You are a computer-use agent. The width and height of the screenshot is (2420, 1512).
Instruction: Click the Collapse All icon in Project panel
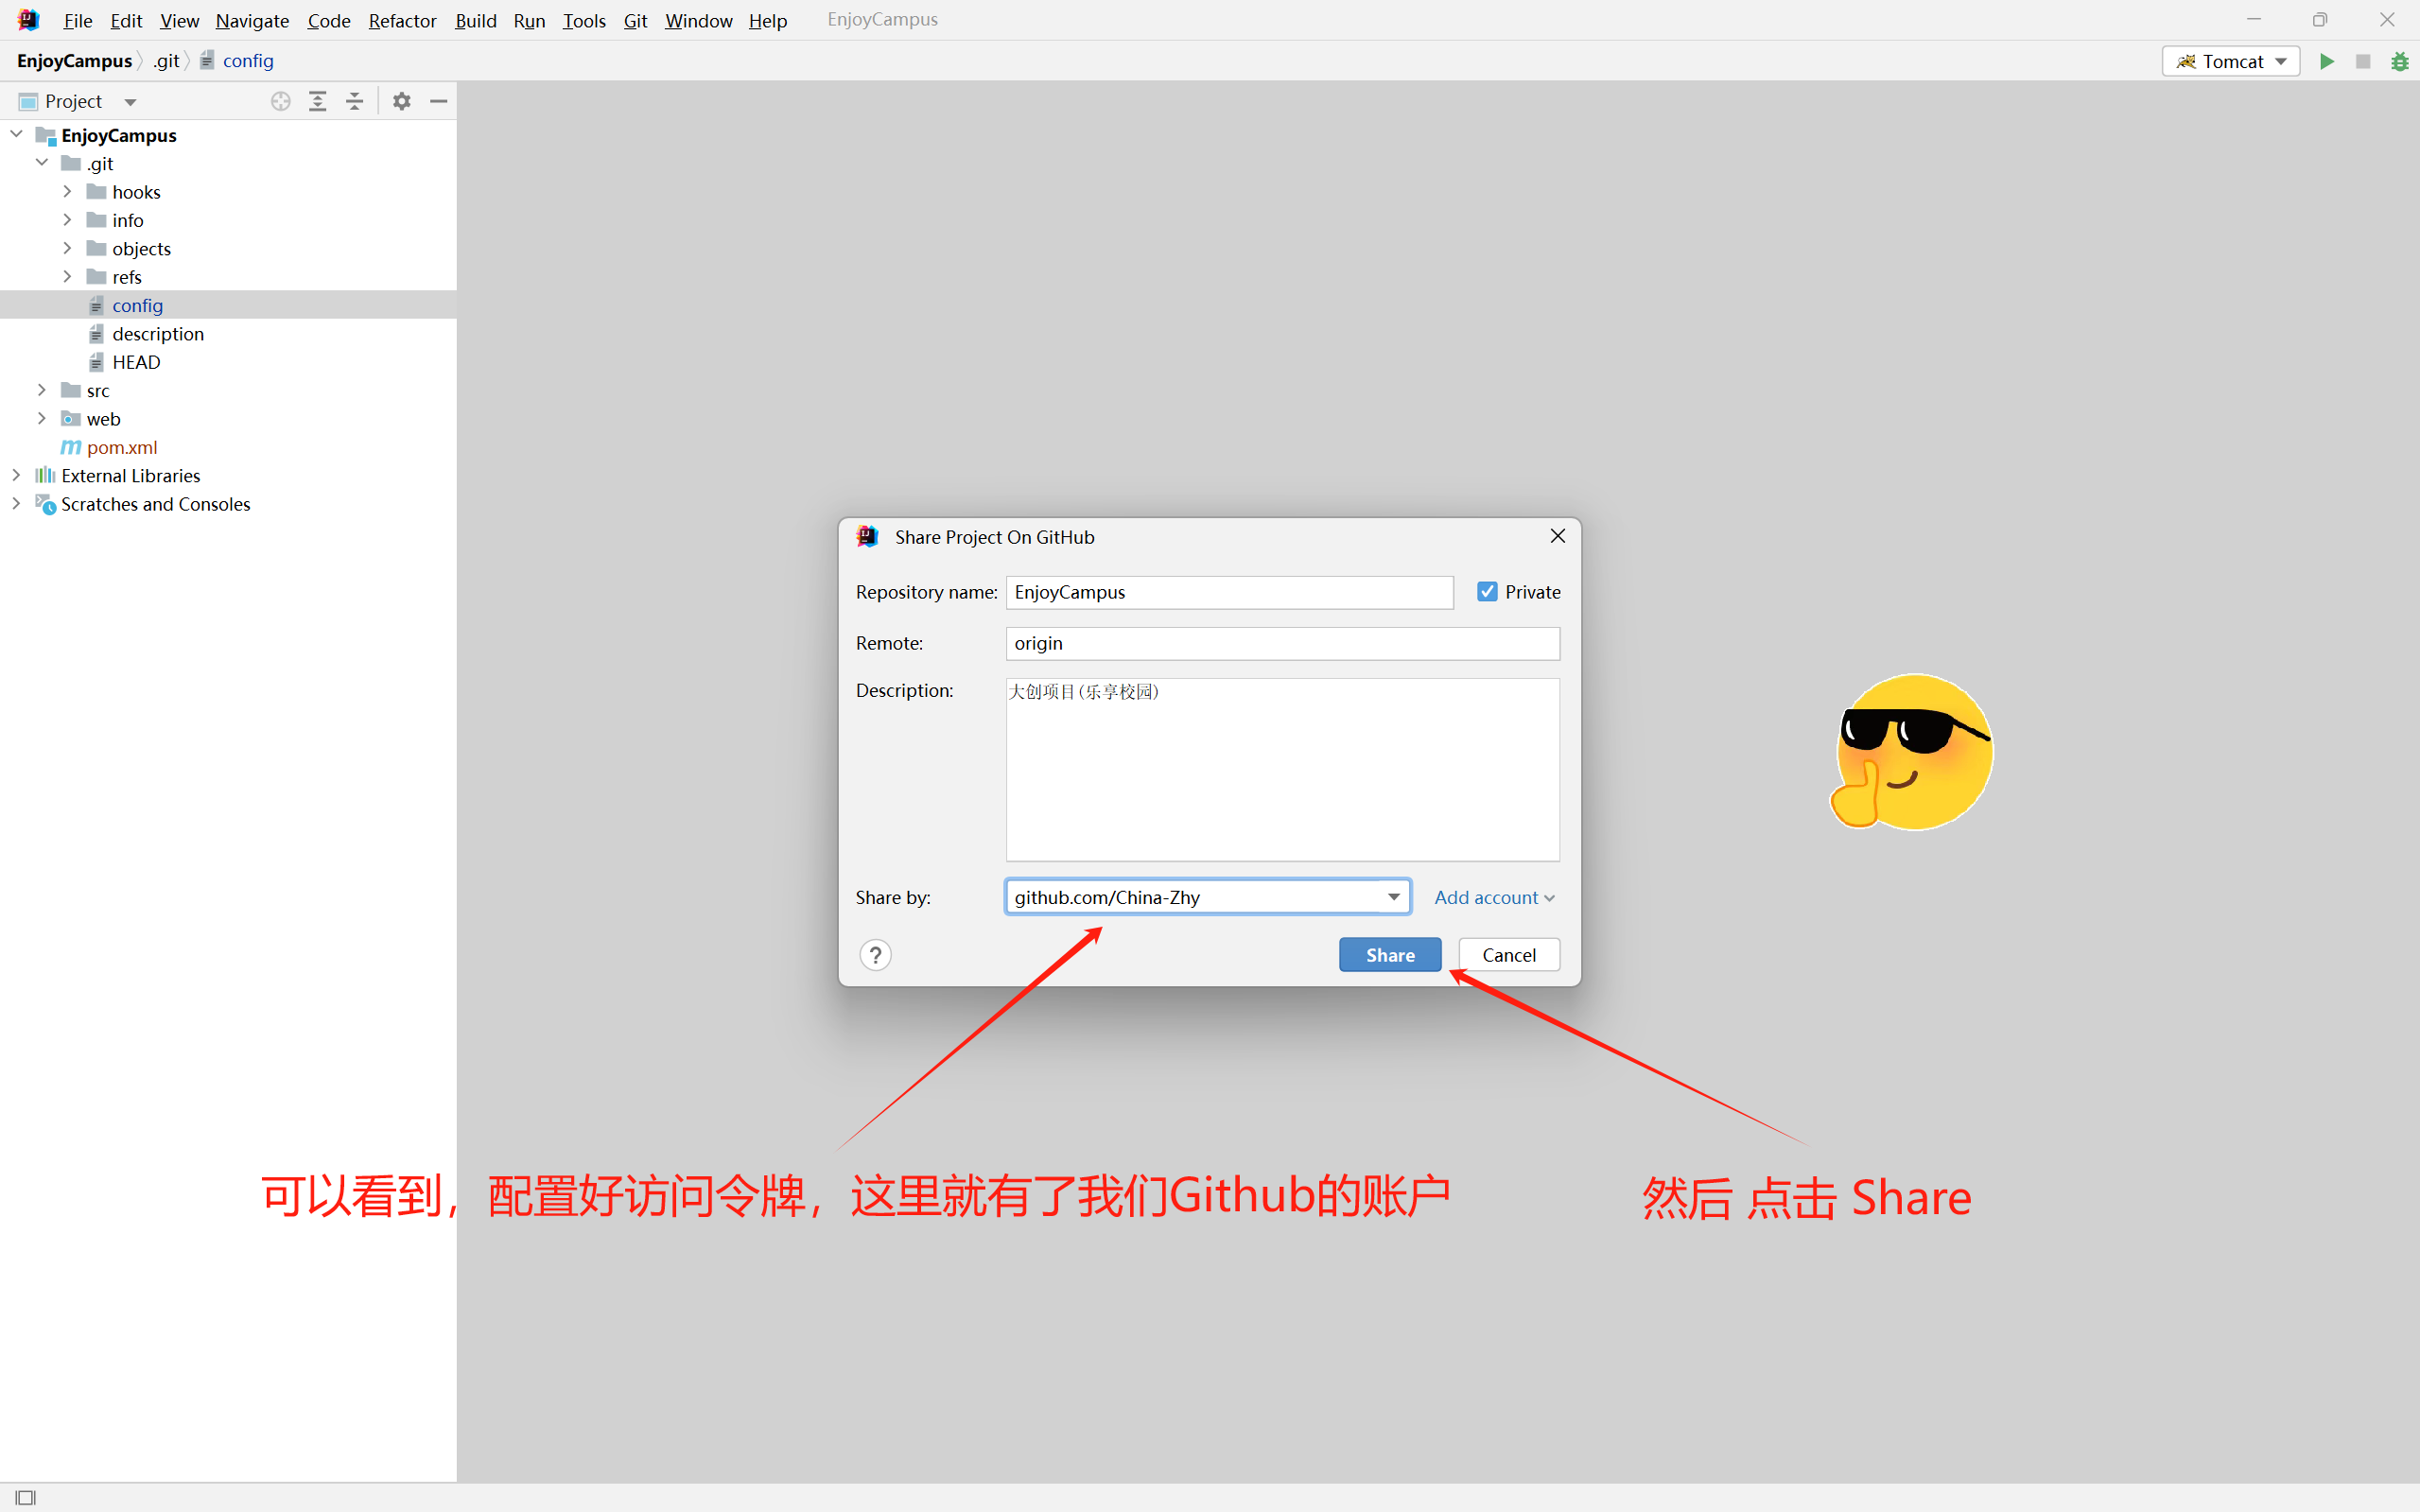(x=355, y=101)
